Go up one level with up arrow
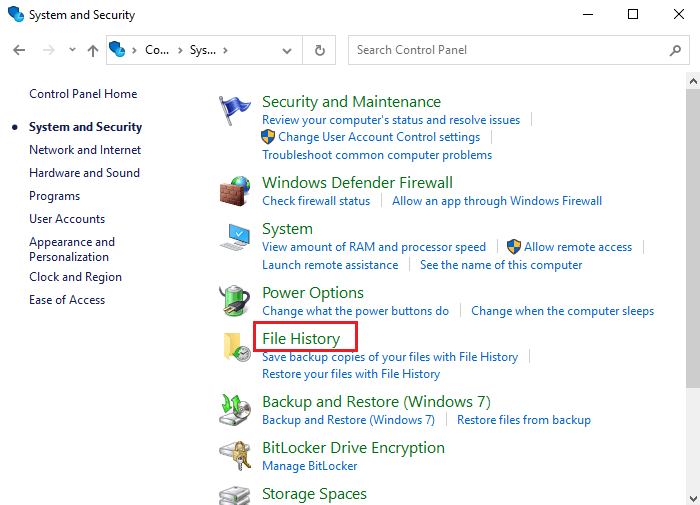Viewport: 700px width, 505px height. tap(93, 50)
